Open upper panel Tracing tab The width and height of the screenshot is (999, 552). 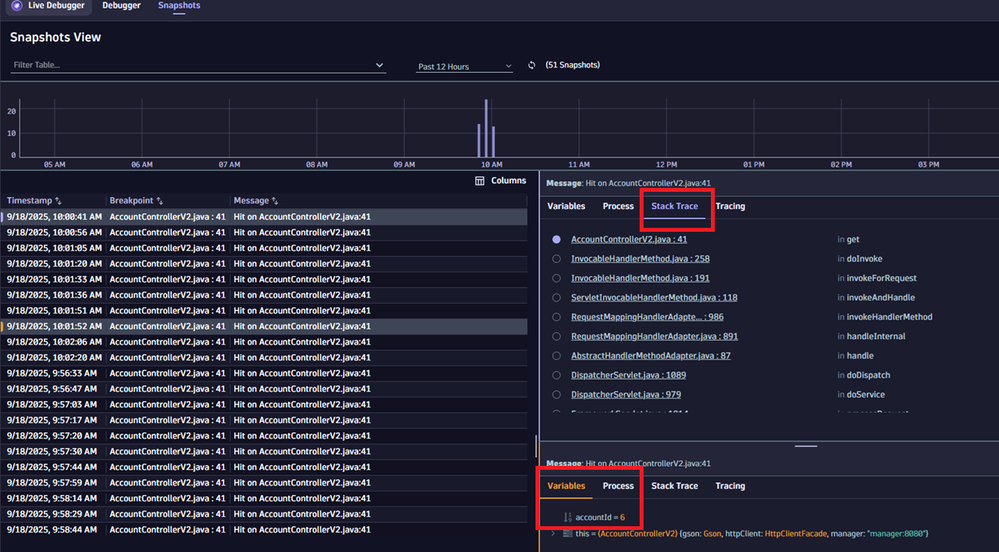[730, 207]
